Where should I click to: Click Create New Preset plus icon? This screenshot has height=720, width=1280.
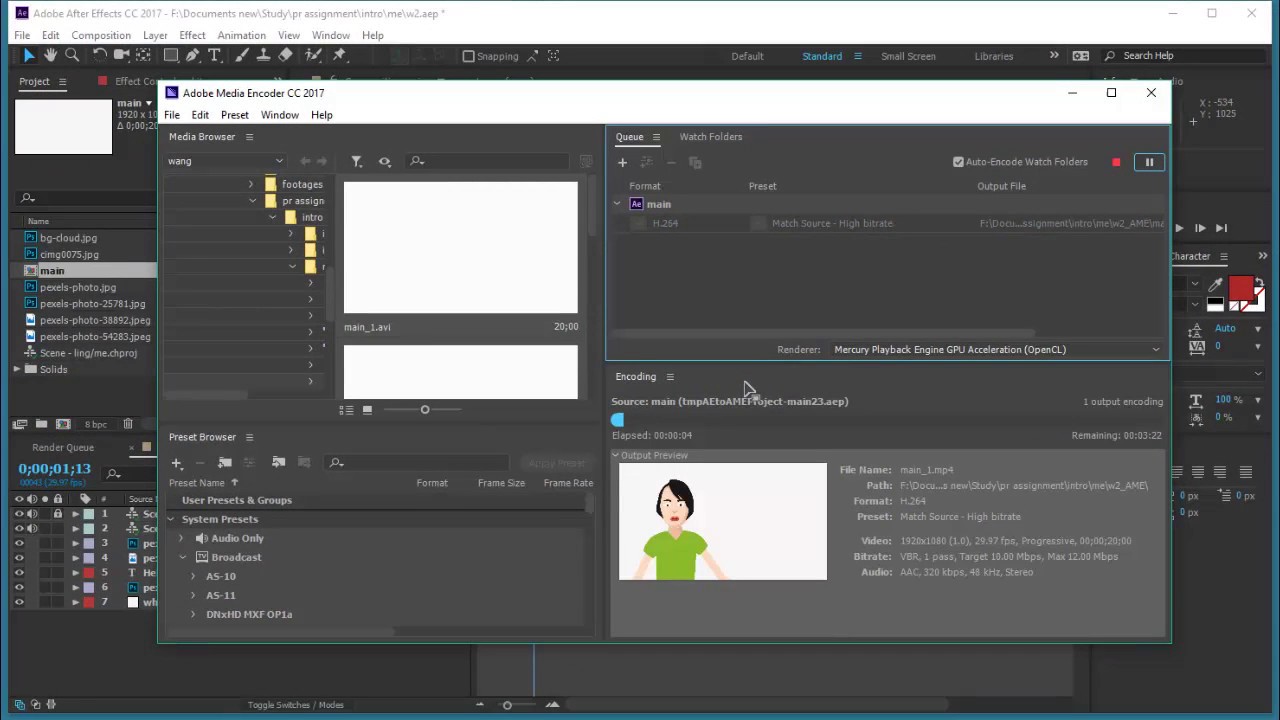[177, 462]
